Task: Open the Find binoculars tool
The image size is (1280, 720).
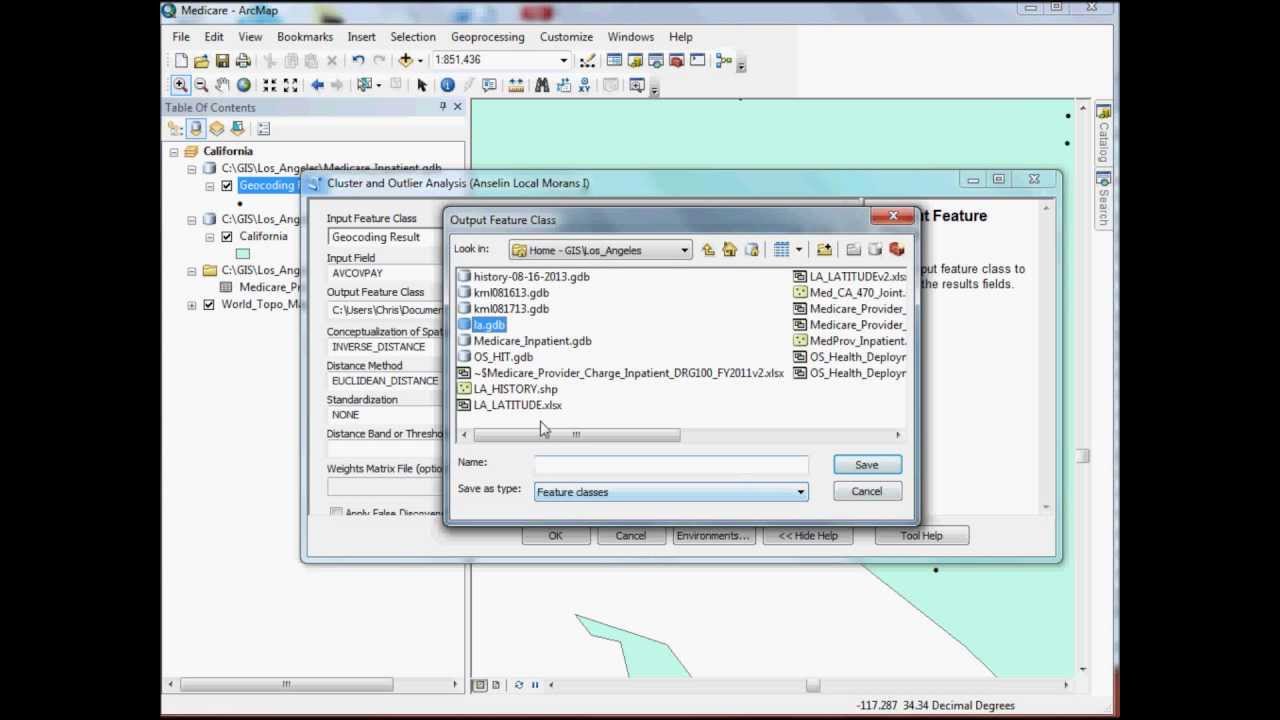Action: [x=541, y=86]
